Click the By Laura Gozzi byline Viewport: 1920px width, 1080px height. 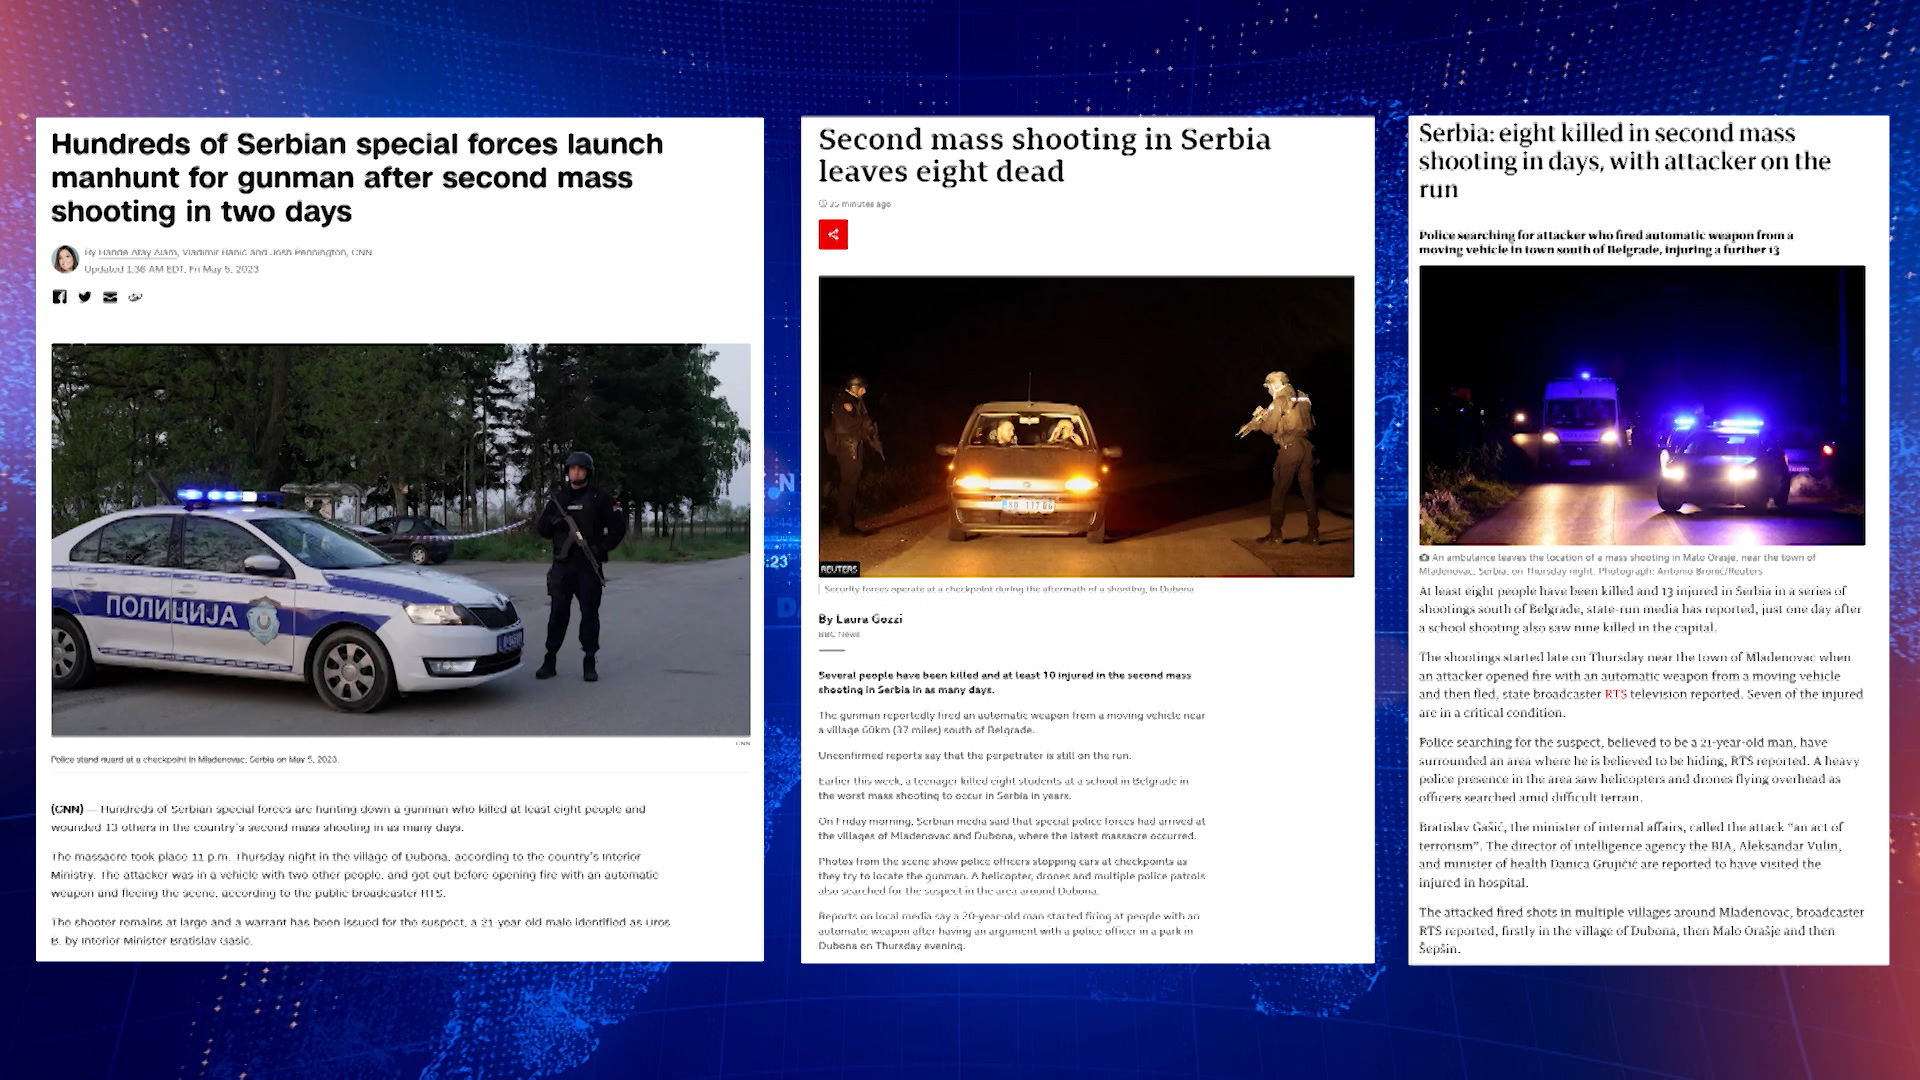(860, 619)
